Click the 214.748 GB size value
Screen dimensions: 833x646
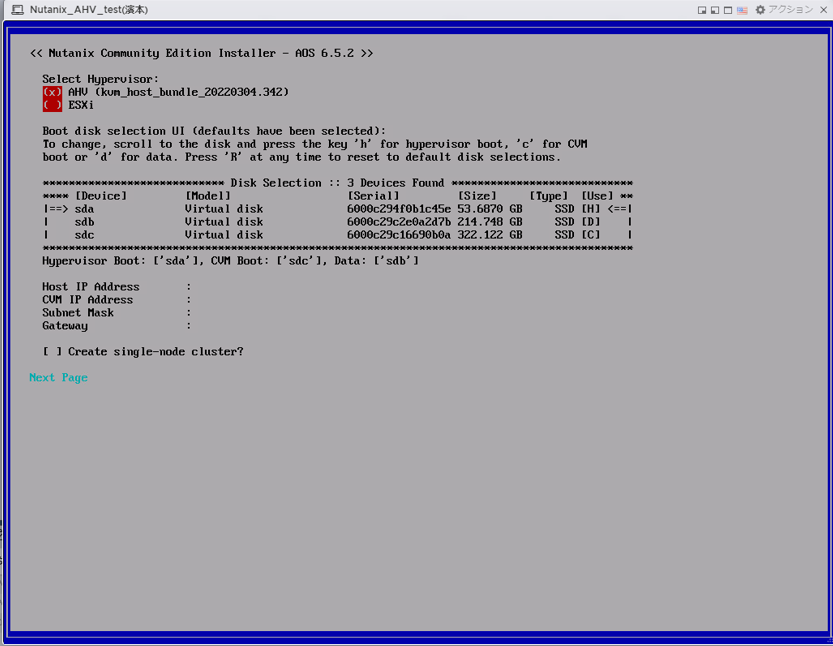[490, 222]
